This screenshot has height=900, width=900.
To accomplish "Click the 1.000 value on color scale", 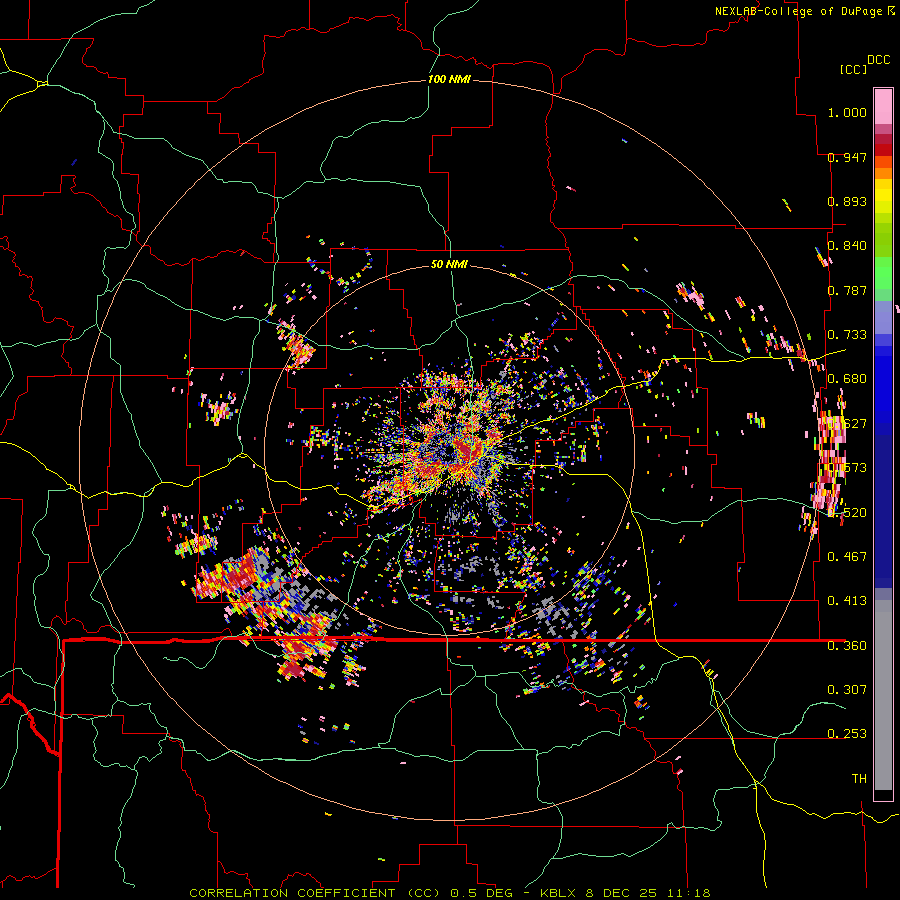I will pyautogui.click(x=847, y=112).
